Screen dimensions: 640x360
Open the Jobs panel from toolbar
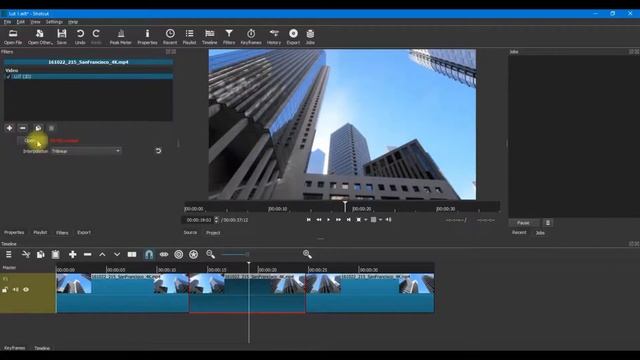310,36
